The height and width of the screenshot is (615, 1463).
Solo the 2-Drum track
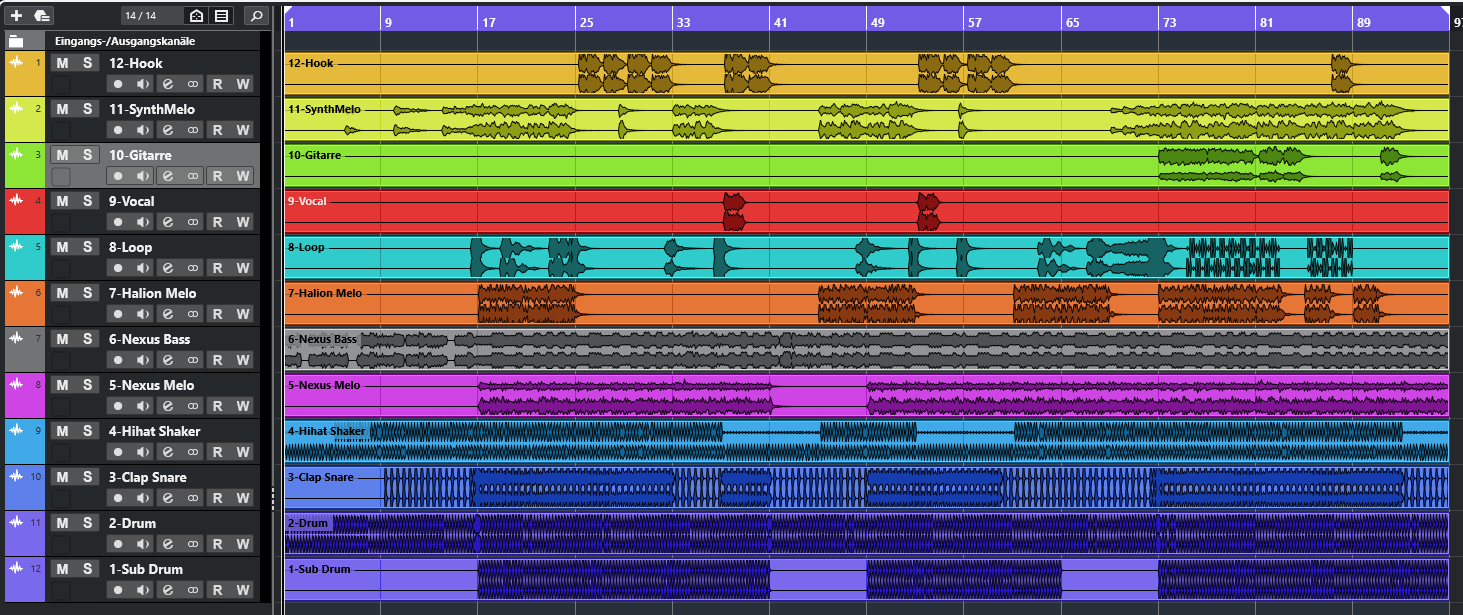(87, 523)
